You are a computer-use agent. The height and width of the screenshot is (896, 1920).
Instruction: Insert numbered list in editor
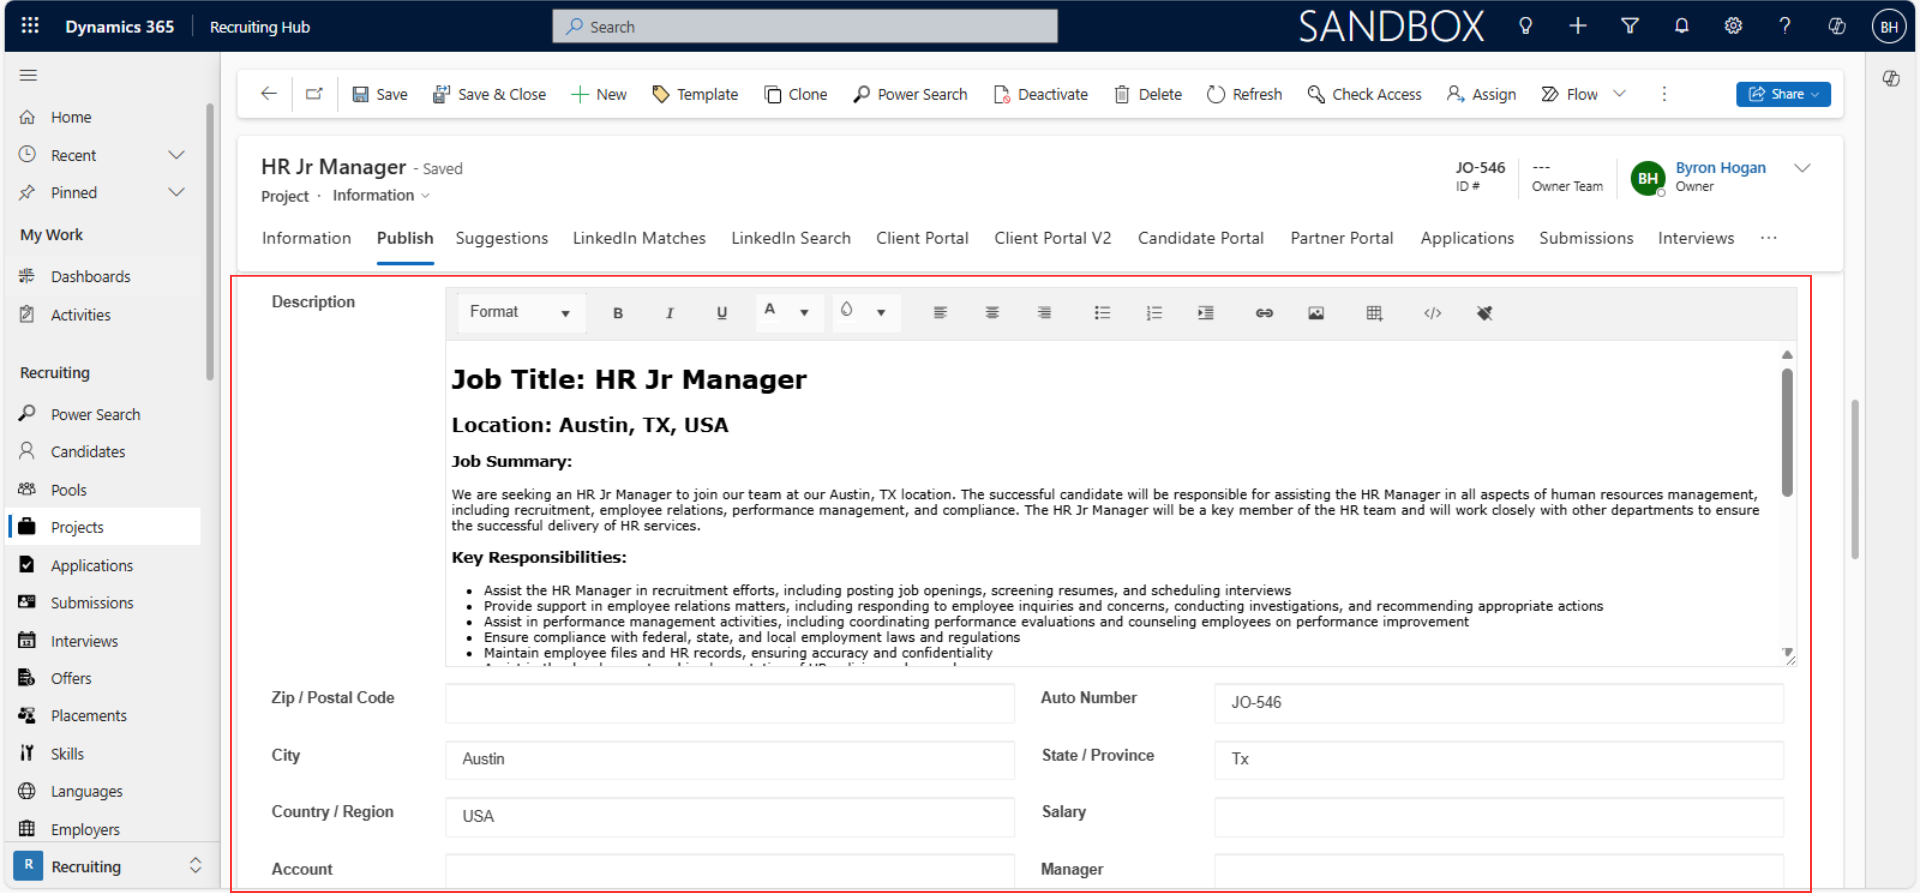coord(1154,313)
